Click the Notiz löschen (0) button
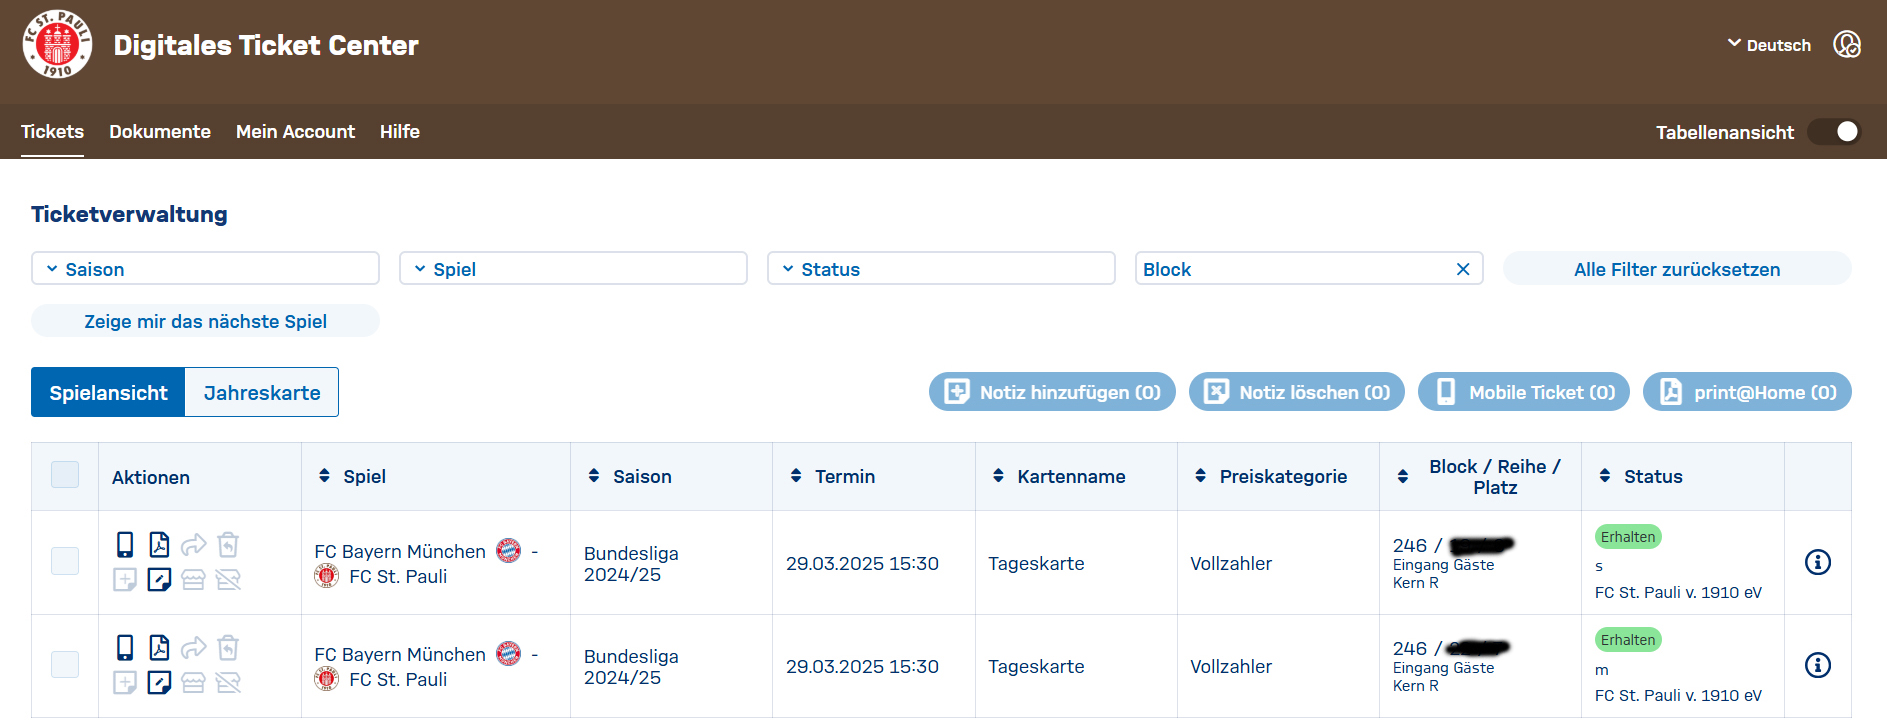 click(x=1297, y=392)
